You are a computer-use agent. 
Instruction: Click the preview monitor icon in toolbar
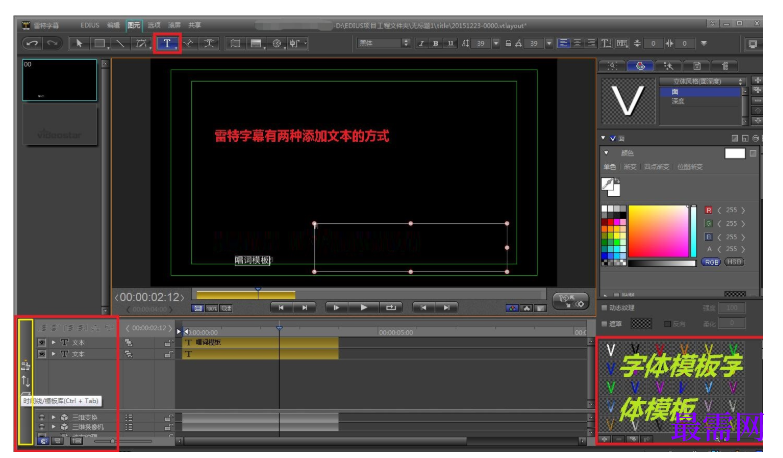point(753,44)
